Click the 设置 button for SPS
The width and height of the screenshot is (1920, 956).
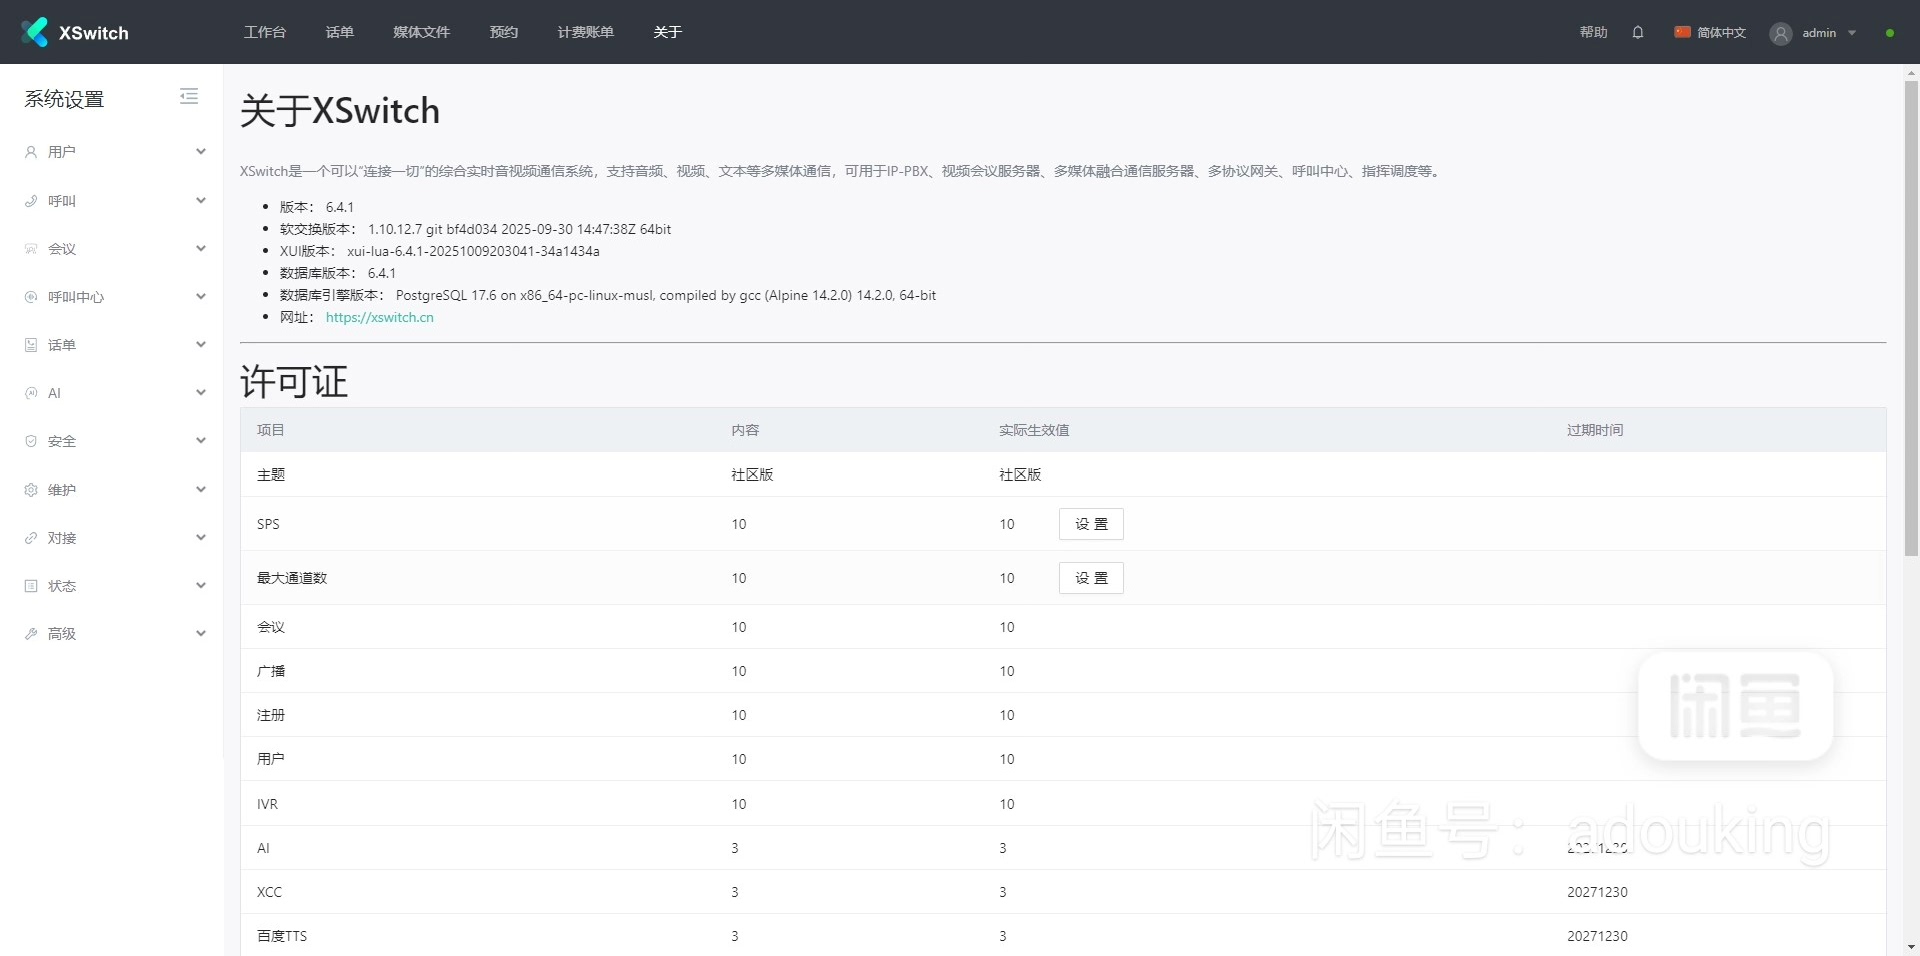click(1091, 524)
